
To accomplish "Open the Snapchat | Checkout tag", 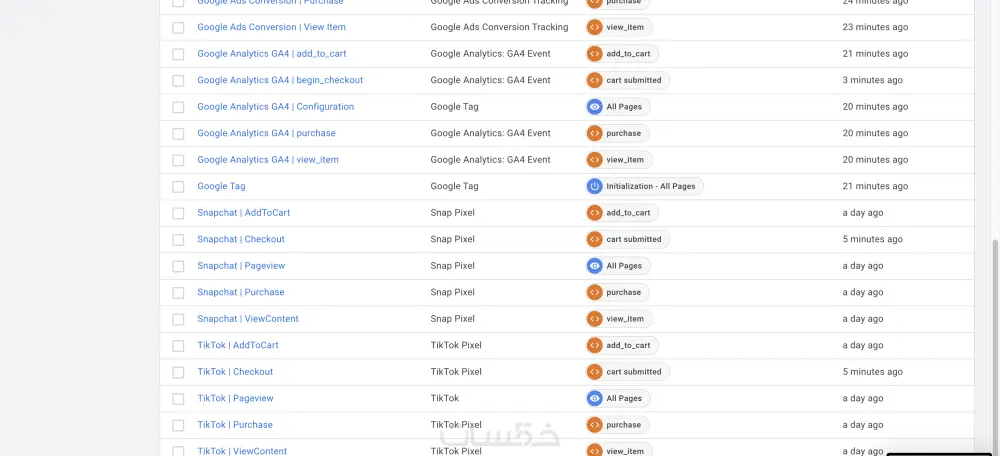I will coord(241,239).
